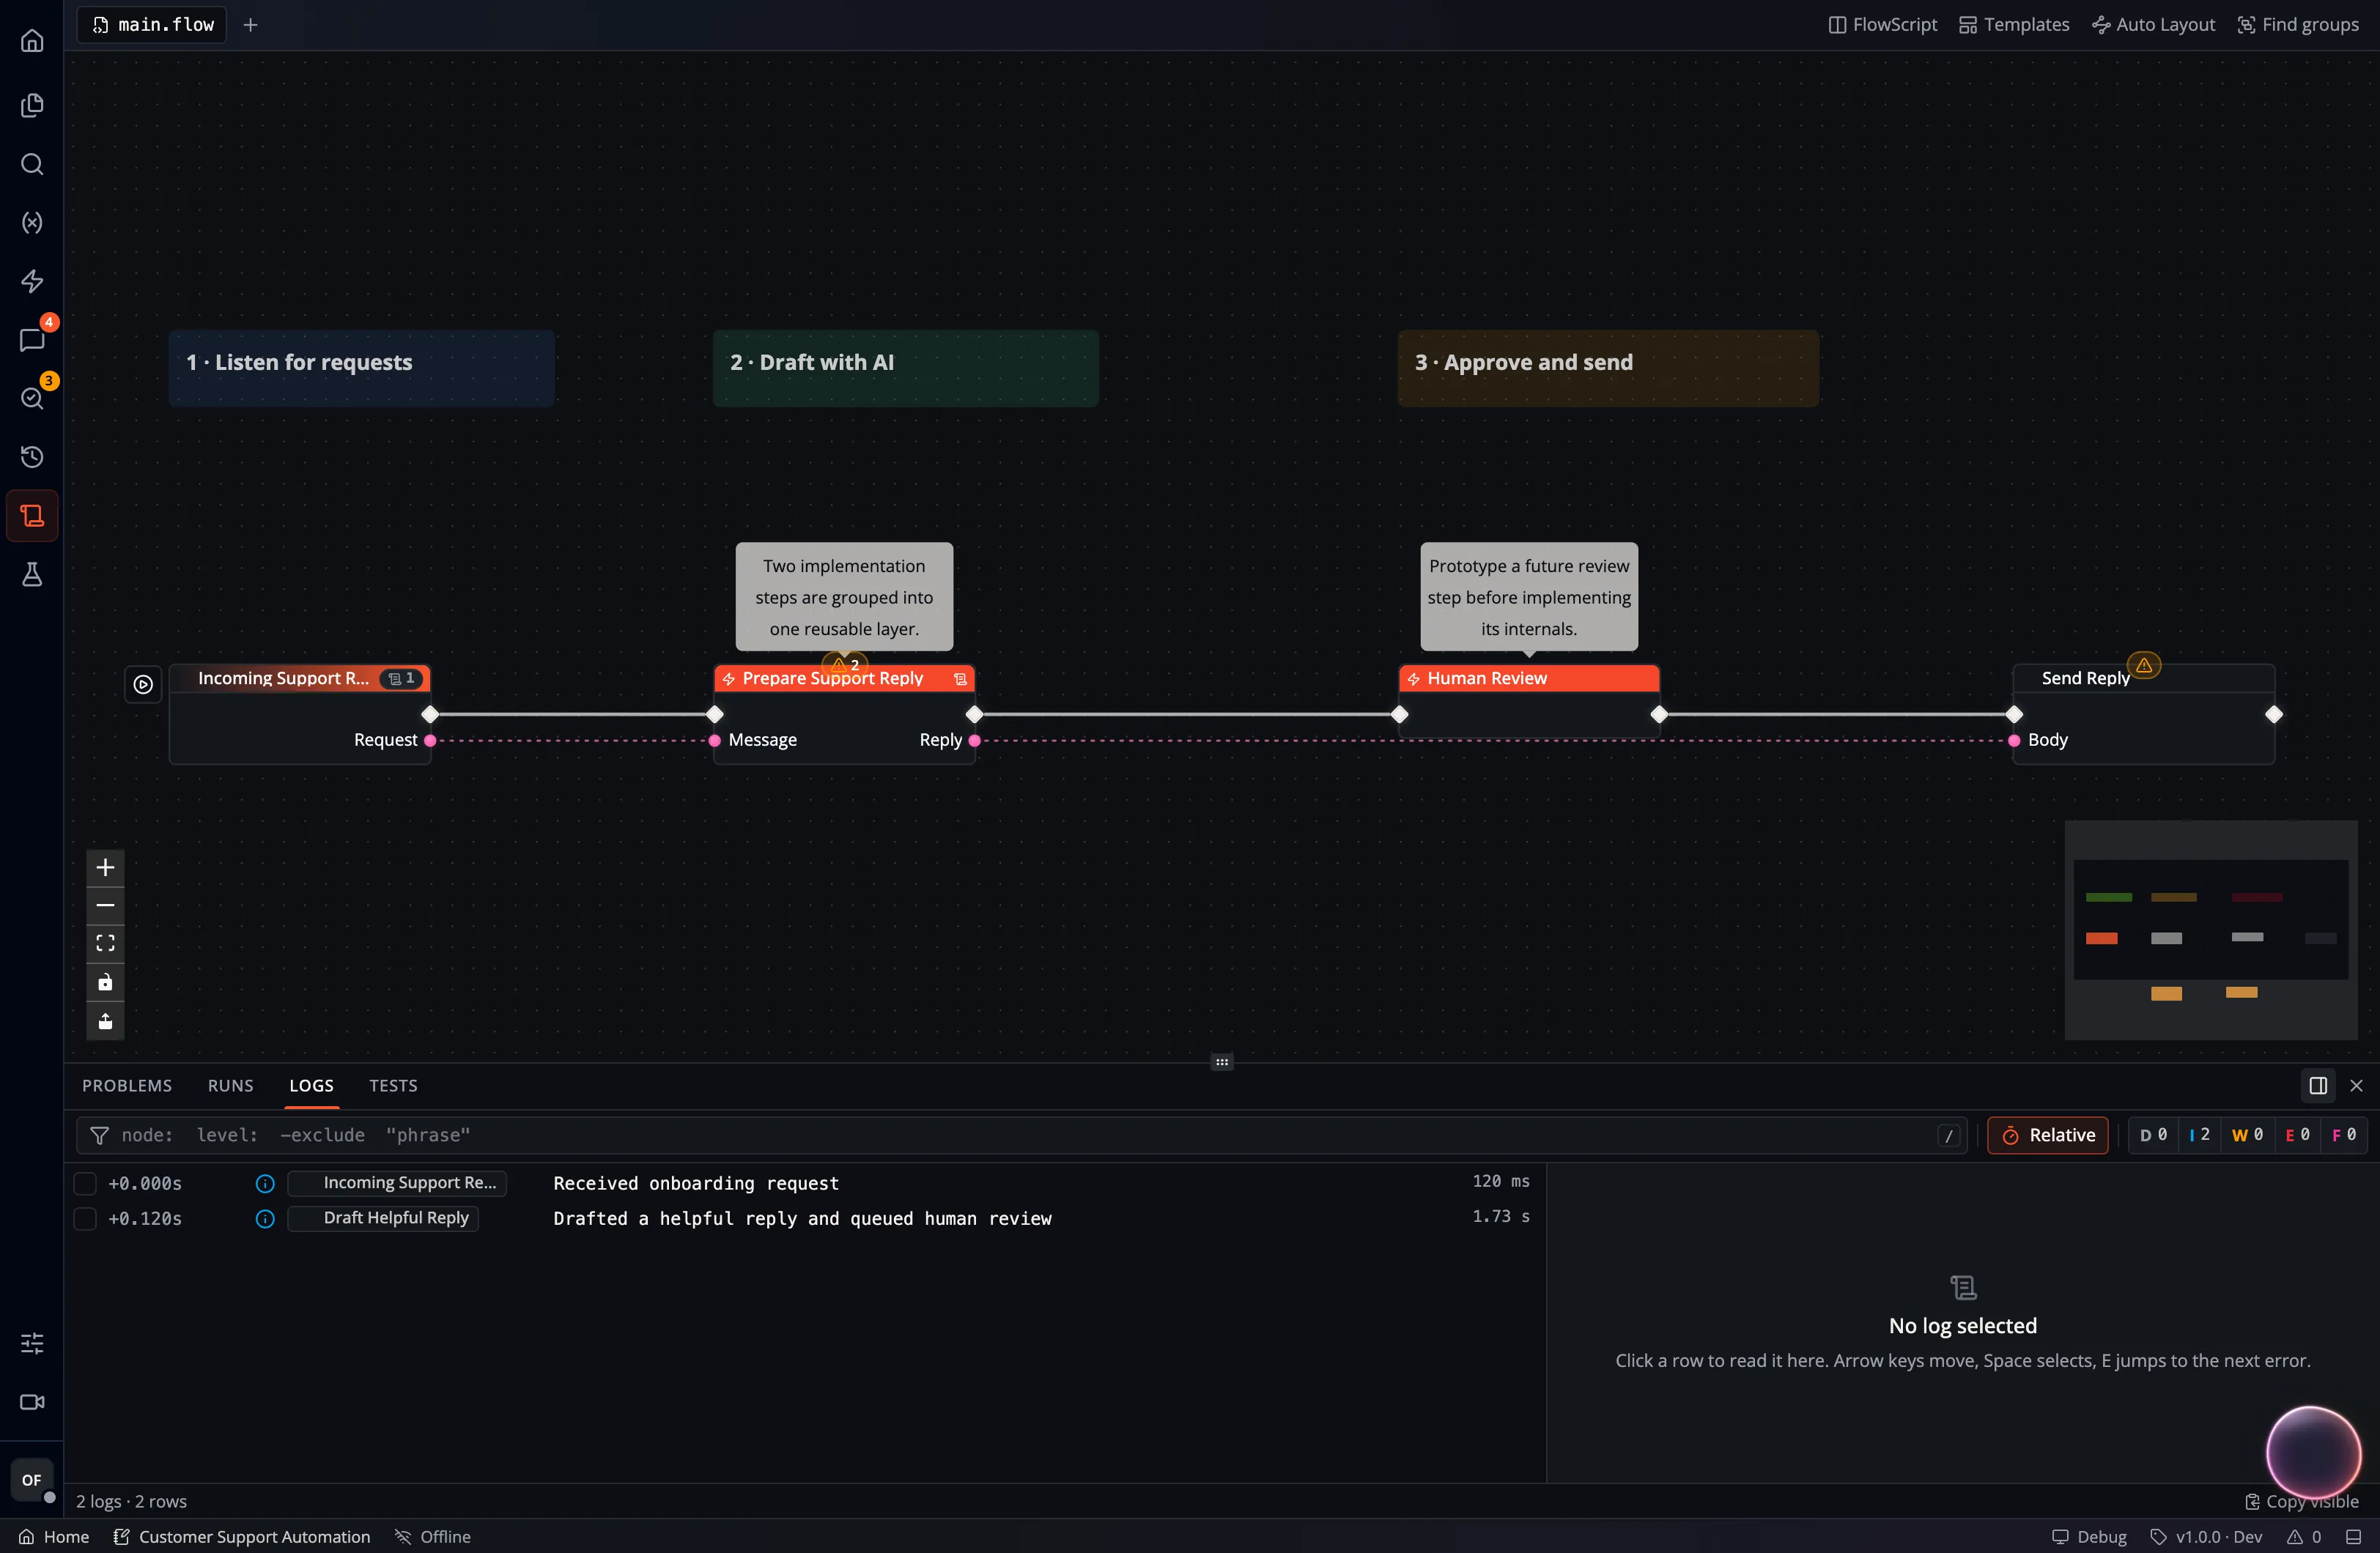This screenshot has height=1553, width=2380.
Task: Open the flask tests sidebar icon
Action: click(32, 574)
